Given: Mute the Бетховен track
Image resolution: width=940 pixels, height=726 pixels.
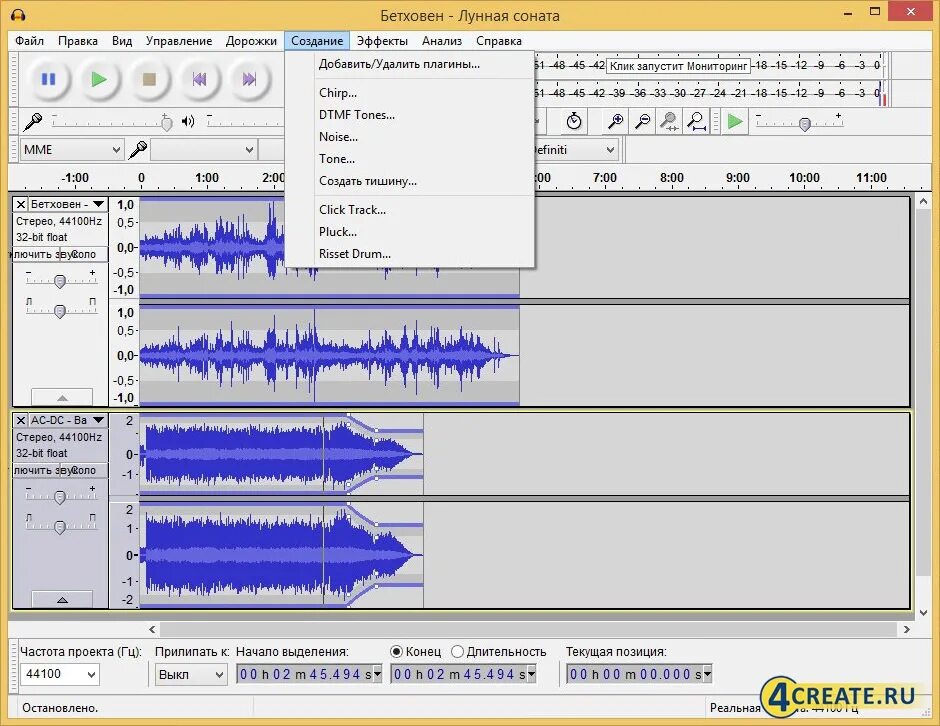Looking at the screenshot, I should point(36,254).
